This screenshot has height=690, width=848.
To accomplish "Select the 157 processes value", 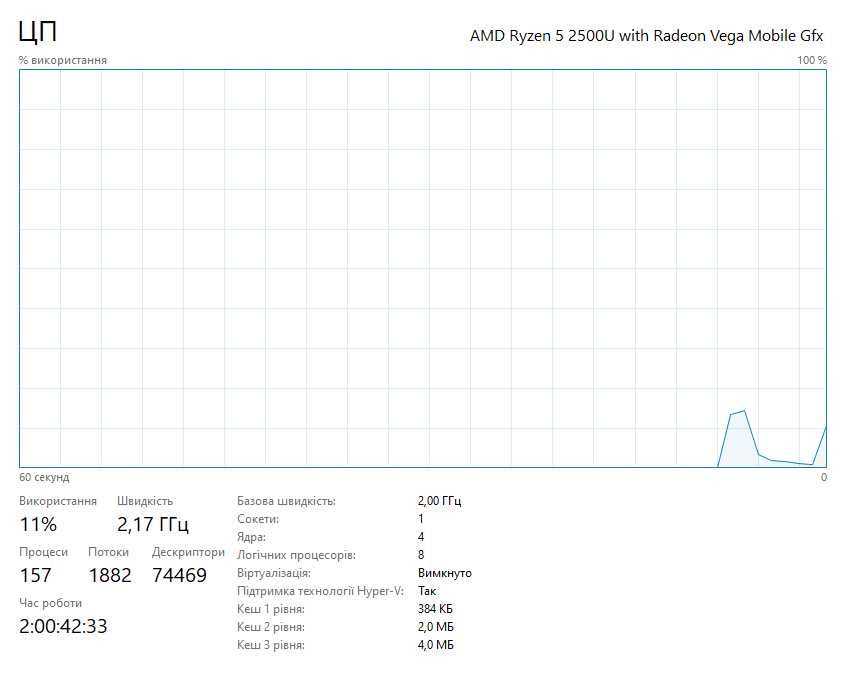I will tap(36, 575).
